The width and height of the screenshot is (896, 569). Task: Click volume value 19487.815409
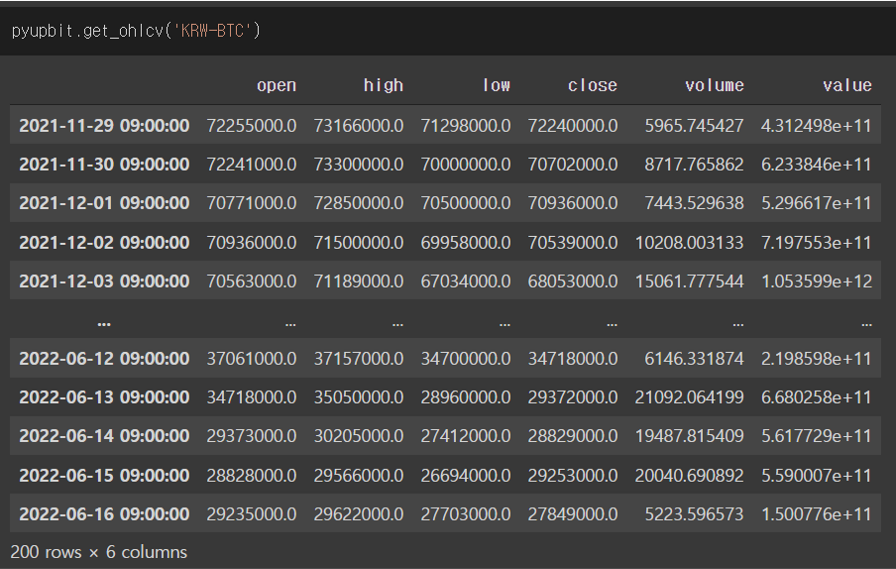[690, 436]
